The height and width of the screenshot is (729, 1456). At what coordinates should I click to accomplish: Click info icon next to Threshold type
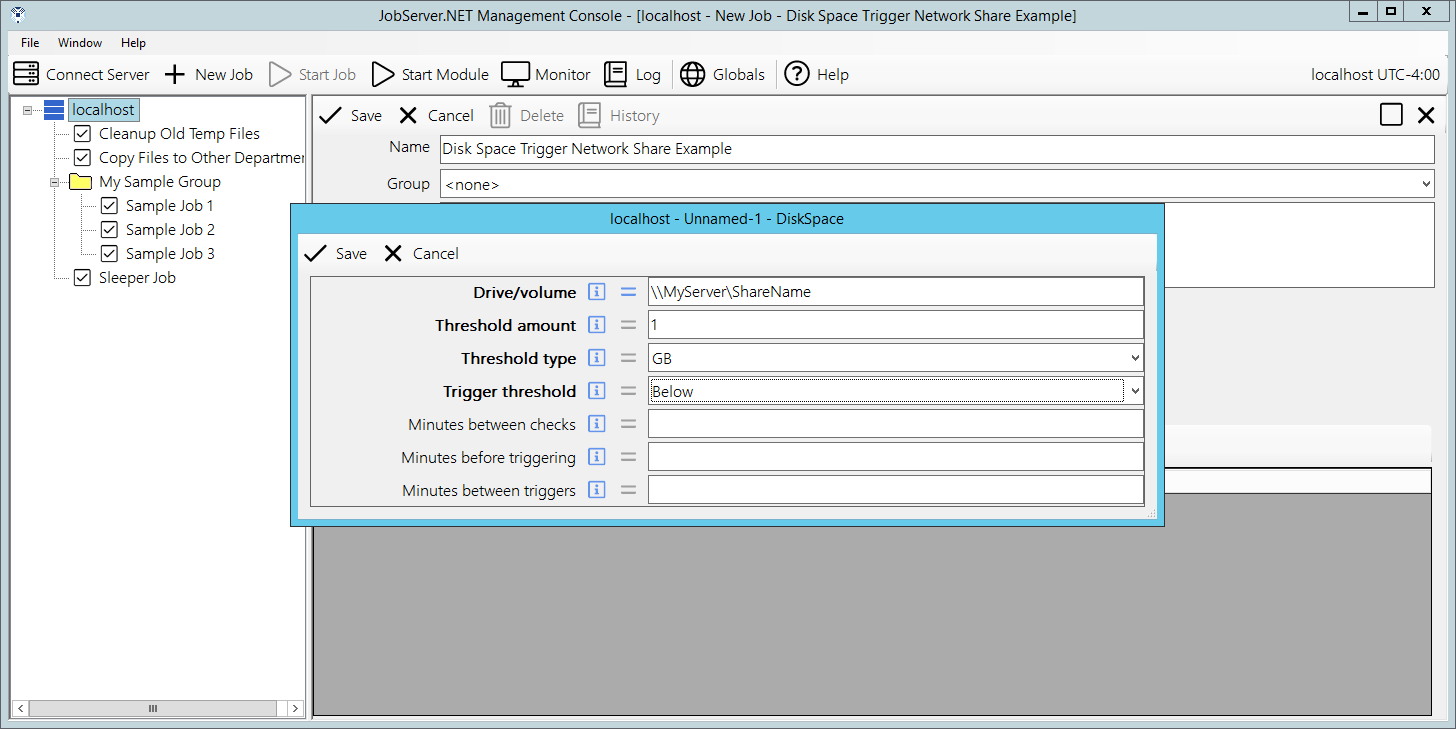(597, 358)
